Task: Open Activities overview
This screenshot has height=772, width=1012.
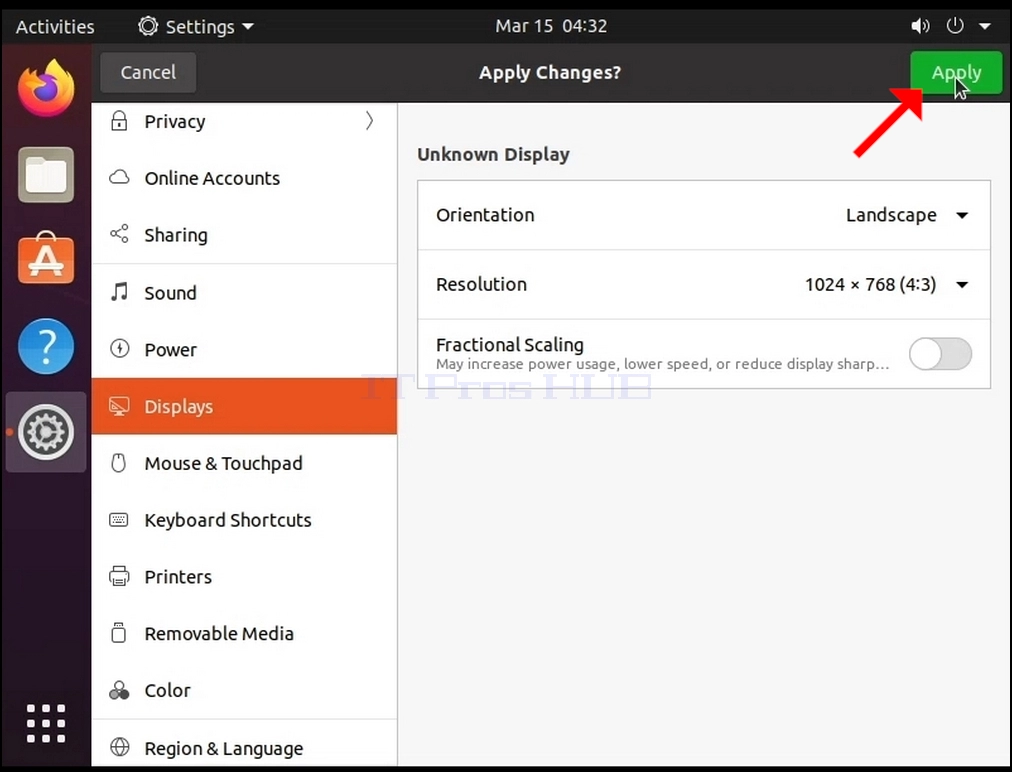Action: click(x=55, y=26)
